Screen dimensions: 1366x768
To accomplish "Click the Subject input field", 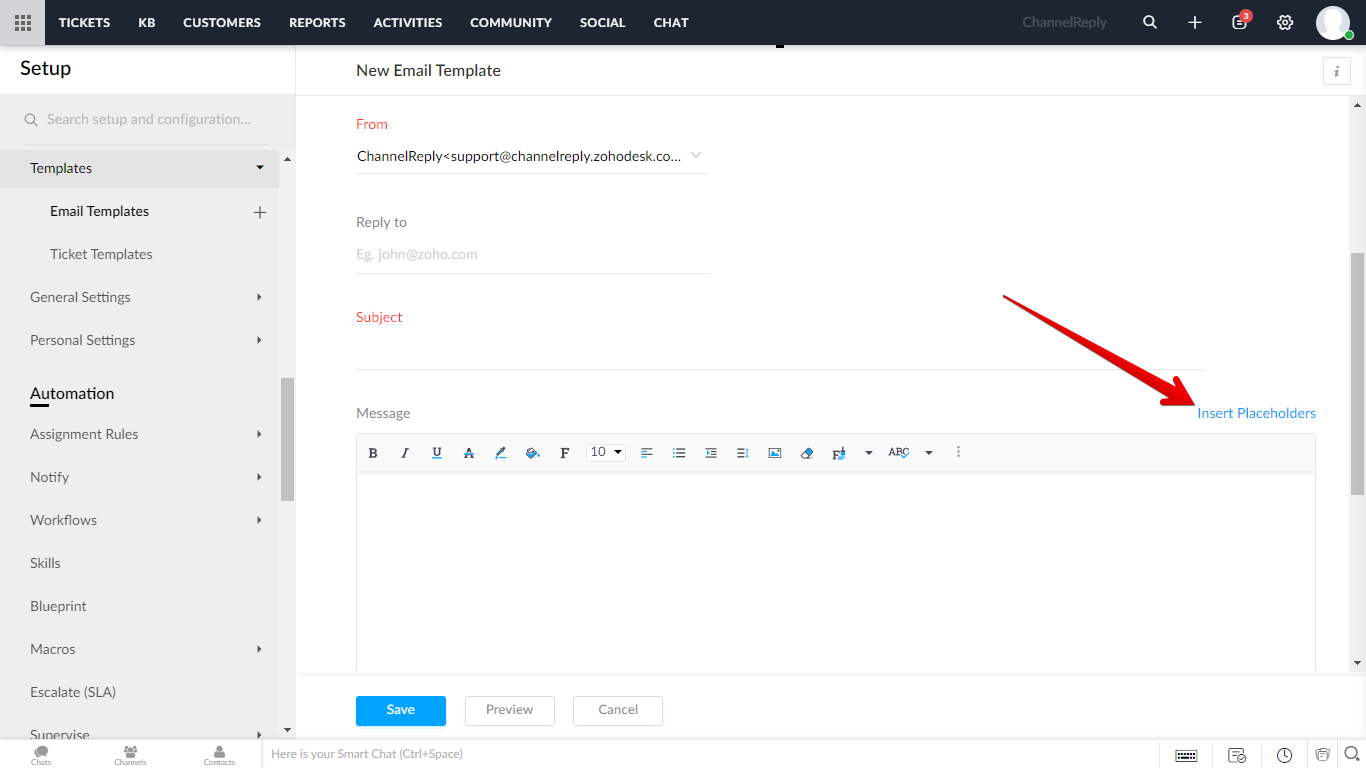I will coord(778,352).
